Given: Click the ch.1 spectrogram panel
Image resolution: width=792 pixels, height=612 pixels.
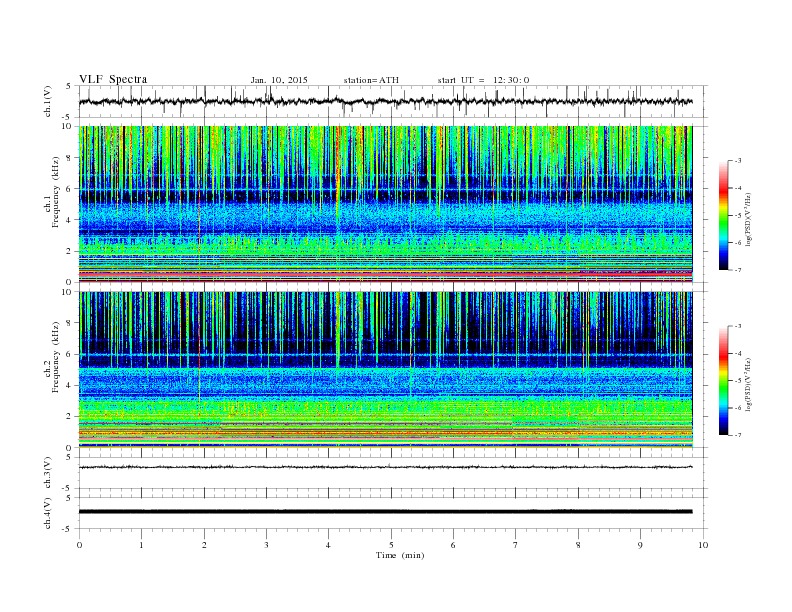Looking at the screenshot, I should tap(385, 204).
